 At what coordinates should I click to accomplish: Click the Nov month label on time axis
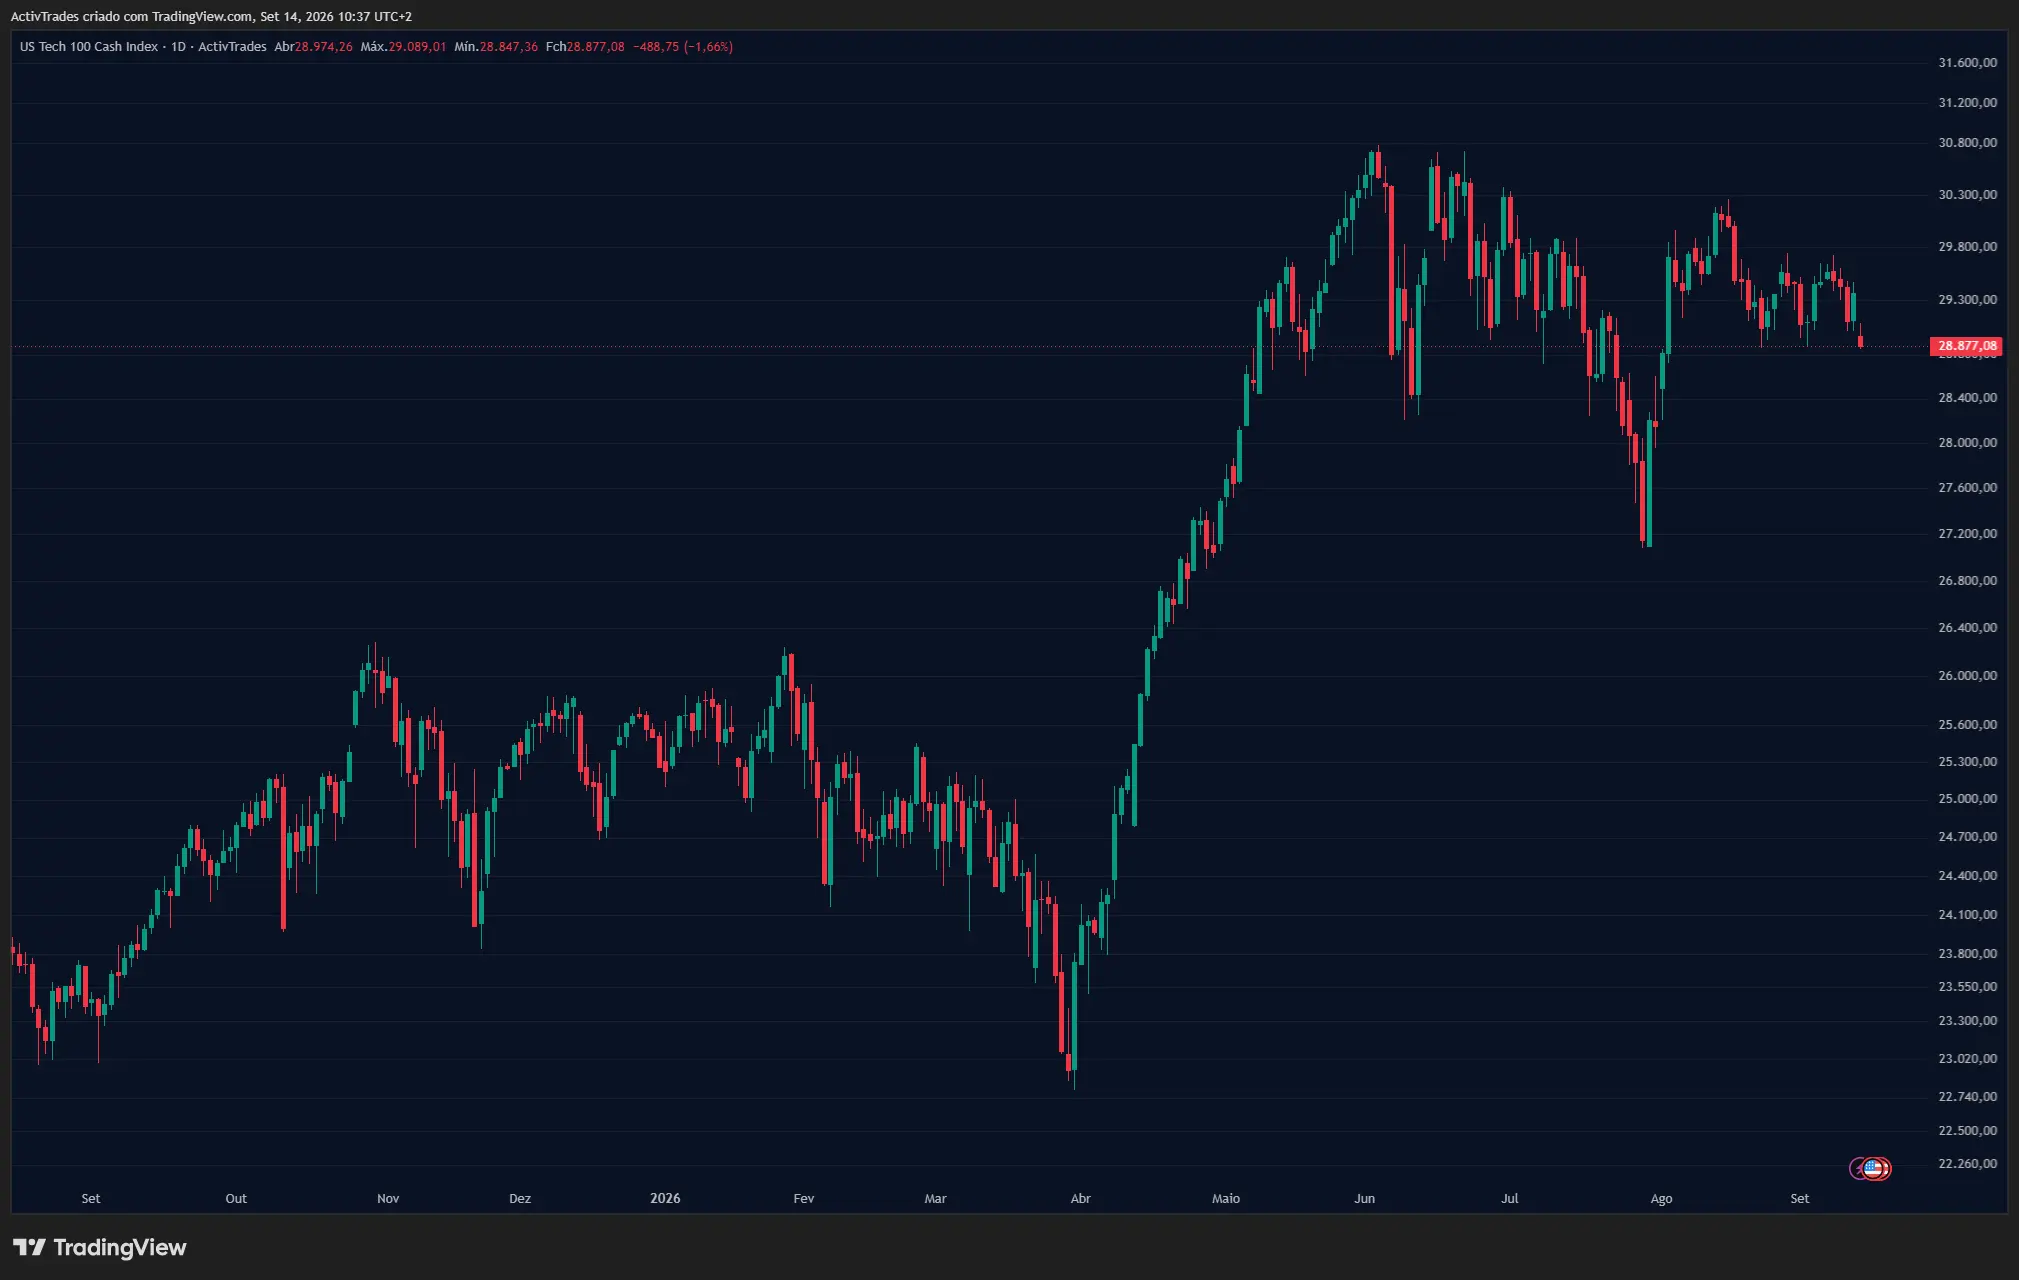coord(388,1199)
